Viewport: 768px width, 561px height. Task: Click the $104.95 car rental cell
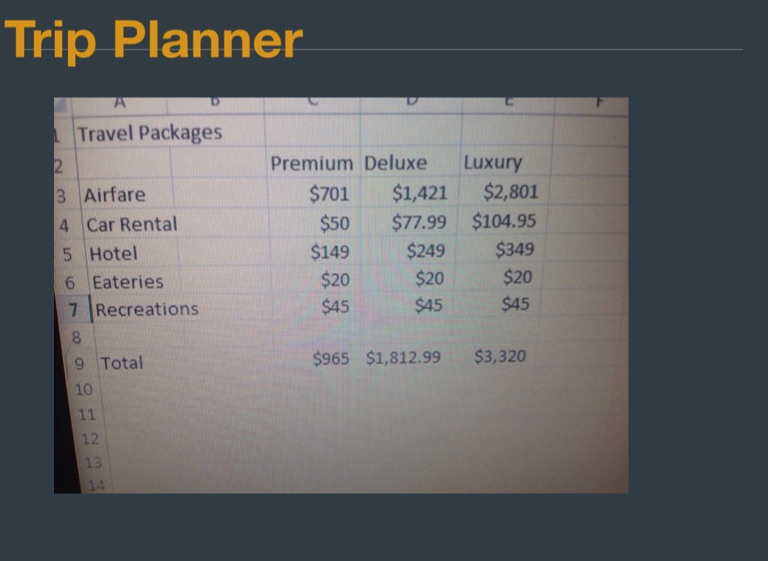(504, 221)
